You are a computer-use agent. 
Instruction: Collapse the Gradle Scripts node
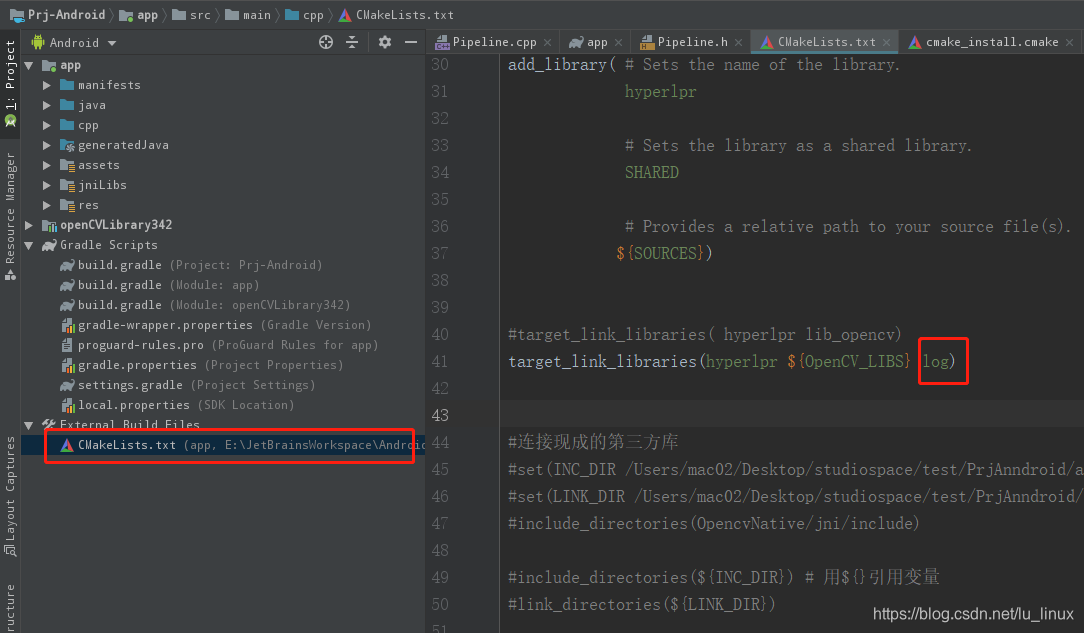click(29, 245)
